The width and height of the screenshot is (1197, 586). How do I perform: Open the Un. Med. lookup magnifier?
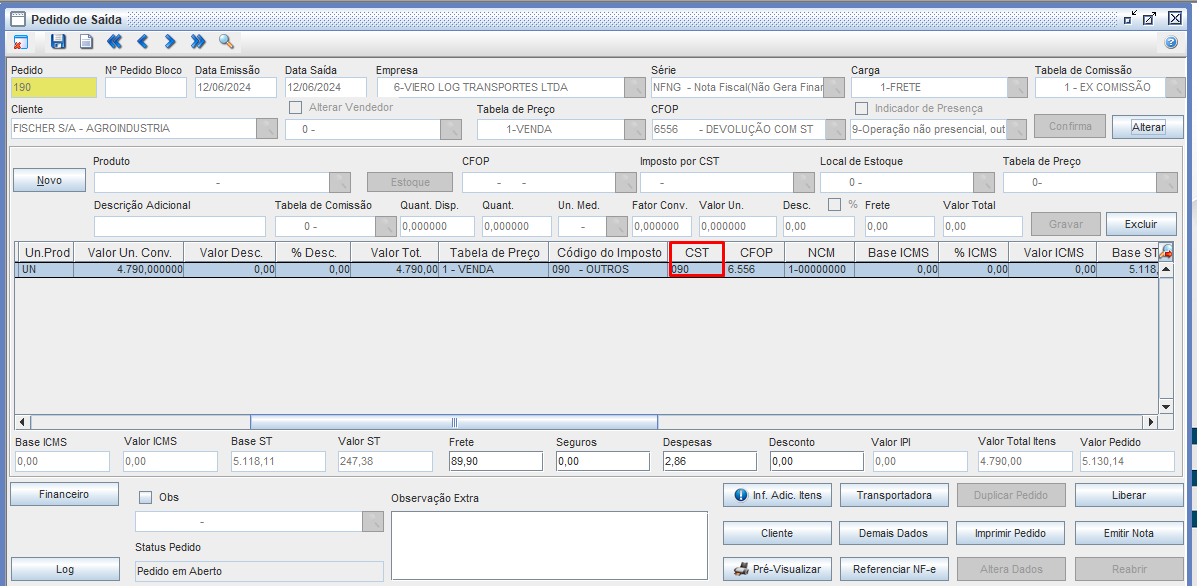(x=617, y=227)
